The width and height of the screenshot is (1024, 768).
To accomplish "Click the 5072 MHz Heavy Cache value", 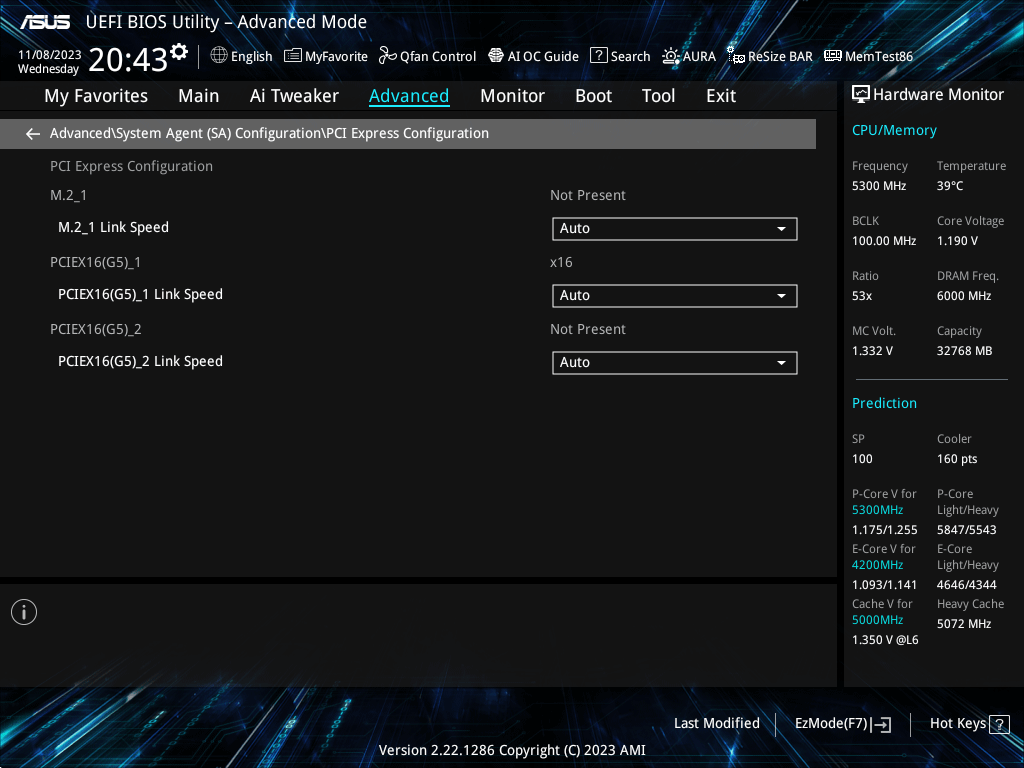I will point(964,624).
